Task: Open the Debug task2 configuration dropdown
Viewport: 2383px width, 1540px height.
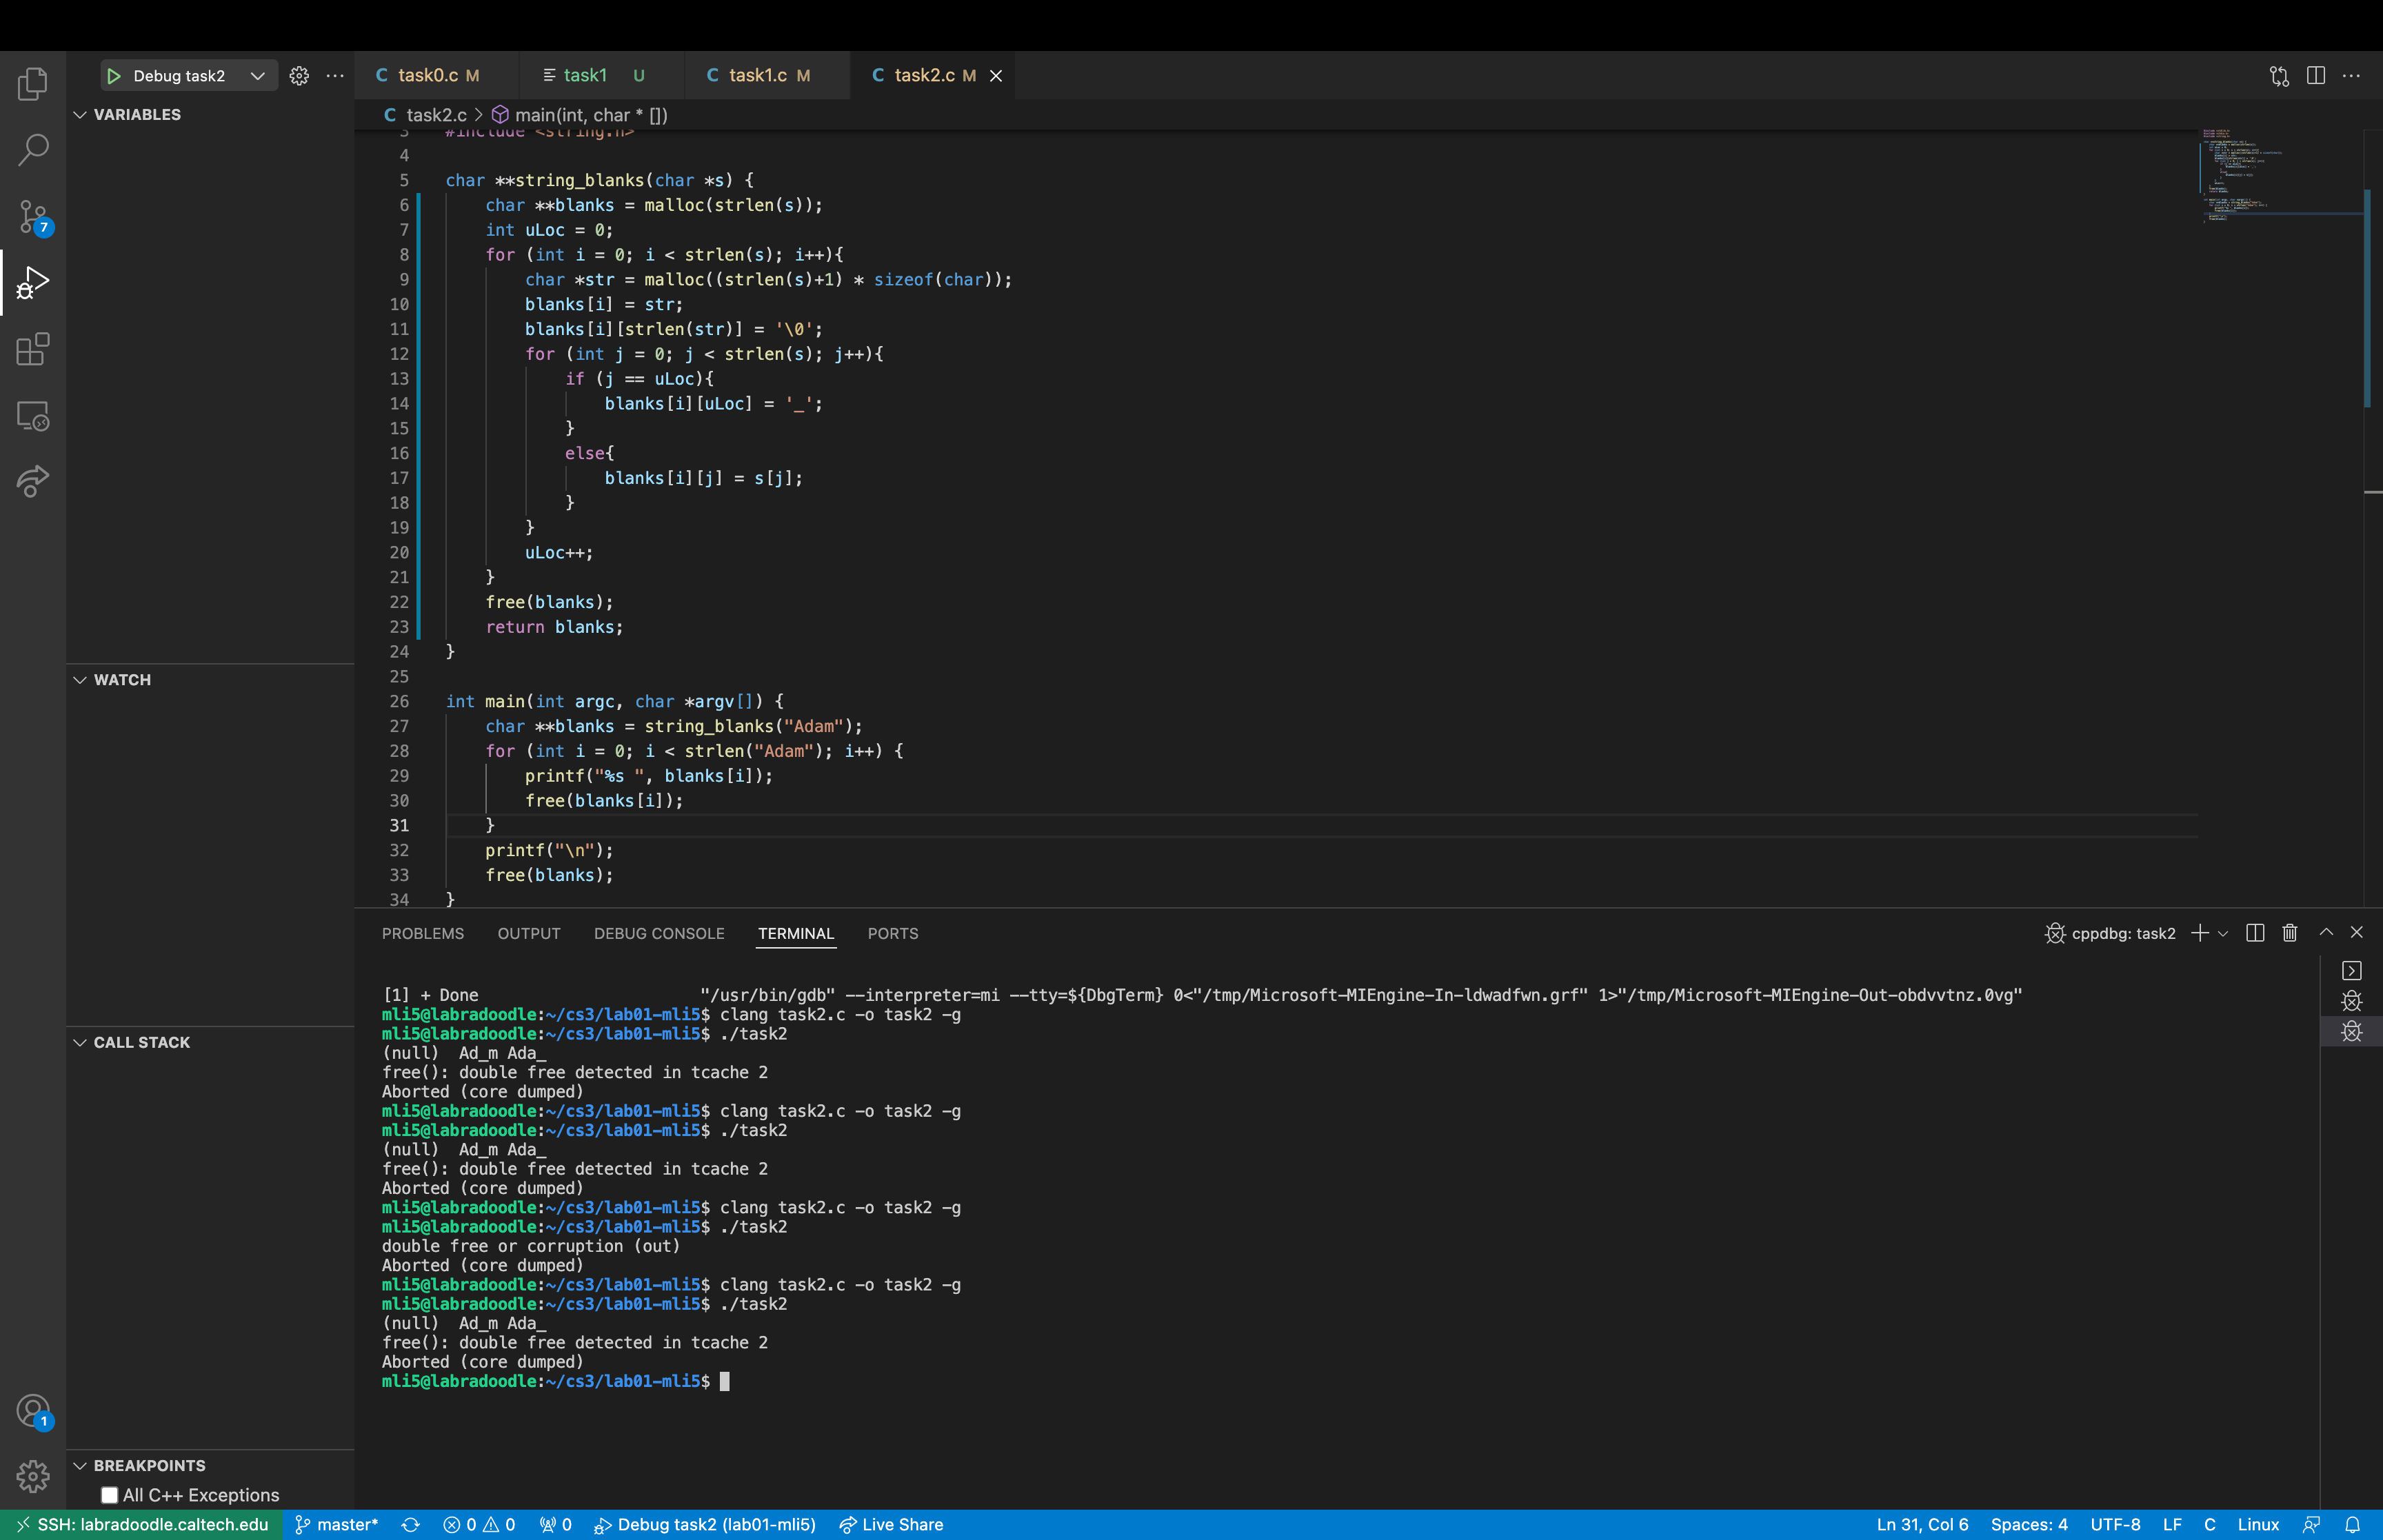Action: pos(257,76)
